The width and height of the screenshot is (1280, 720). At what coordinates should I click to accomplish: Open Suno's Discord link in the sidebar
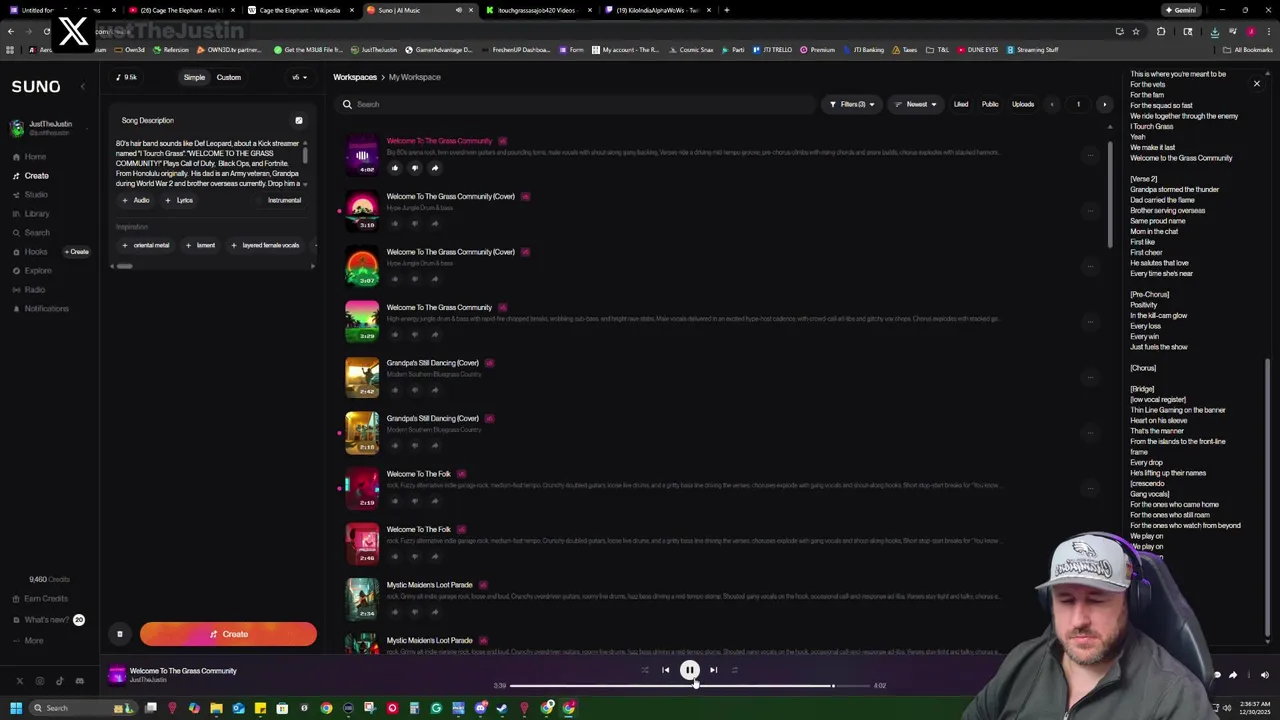[80, 681]
